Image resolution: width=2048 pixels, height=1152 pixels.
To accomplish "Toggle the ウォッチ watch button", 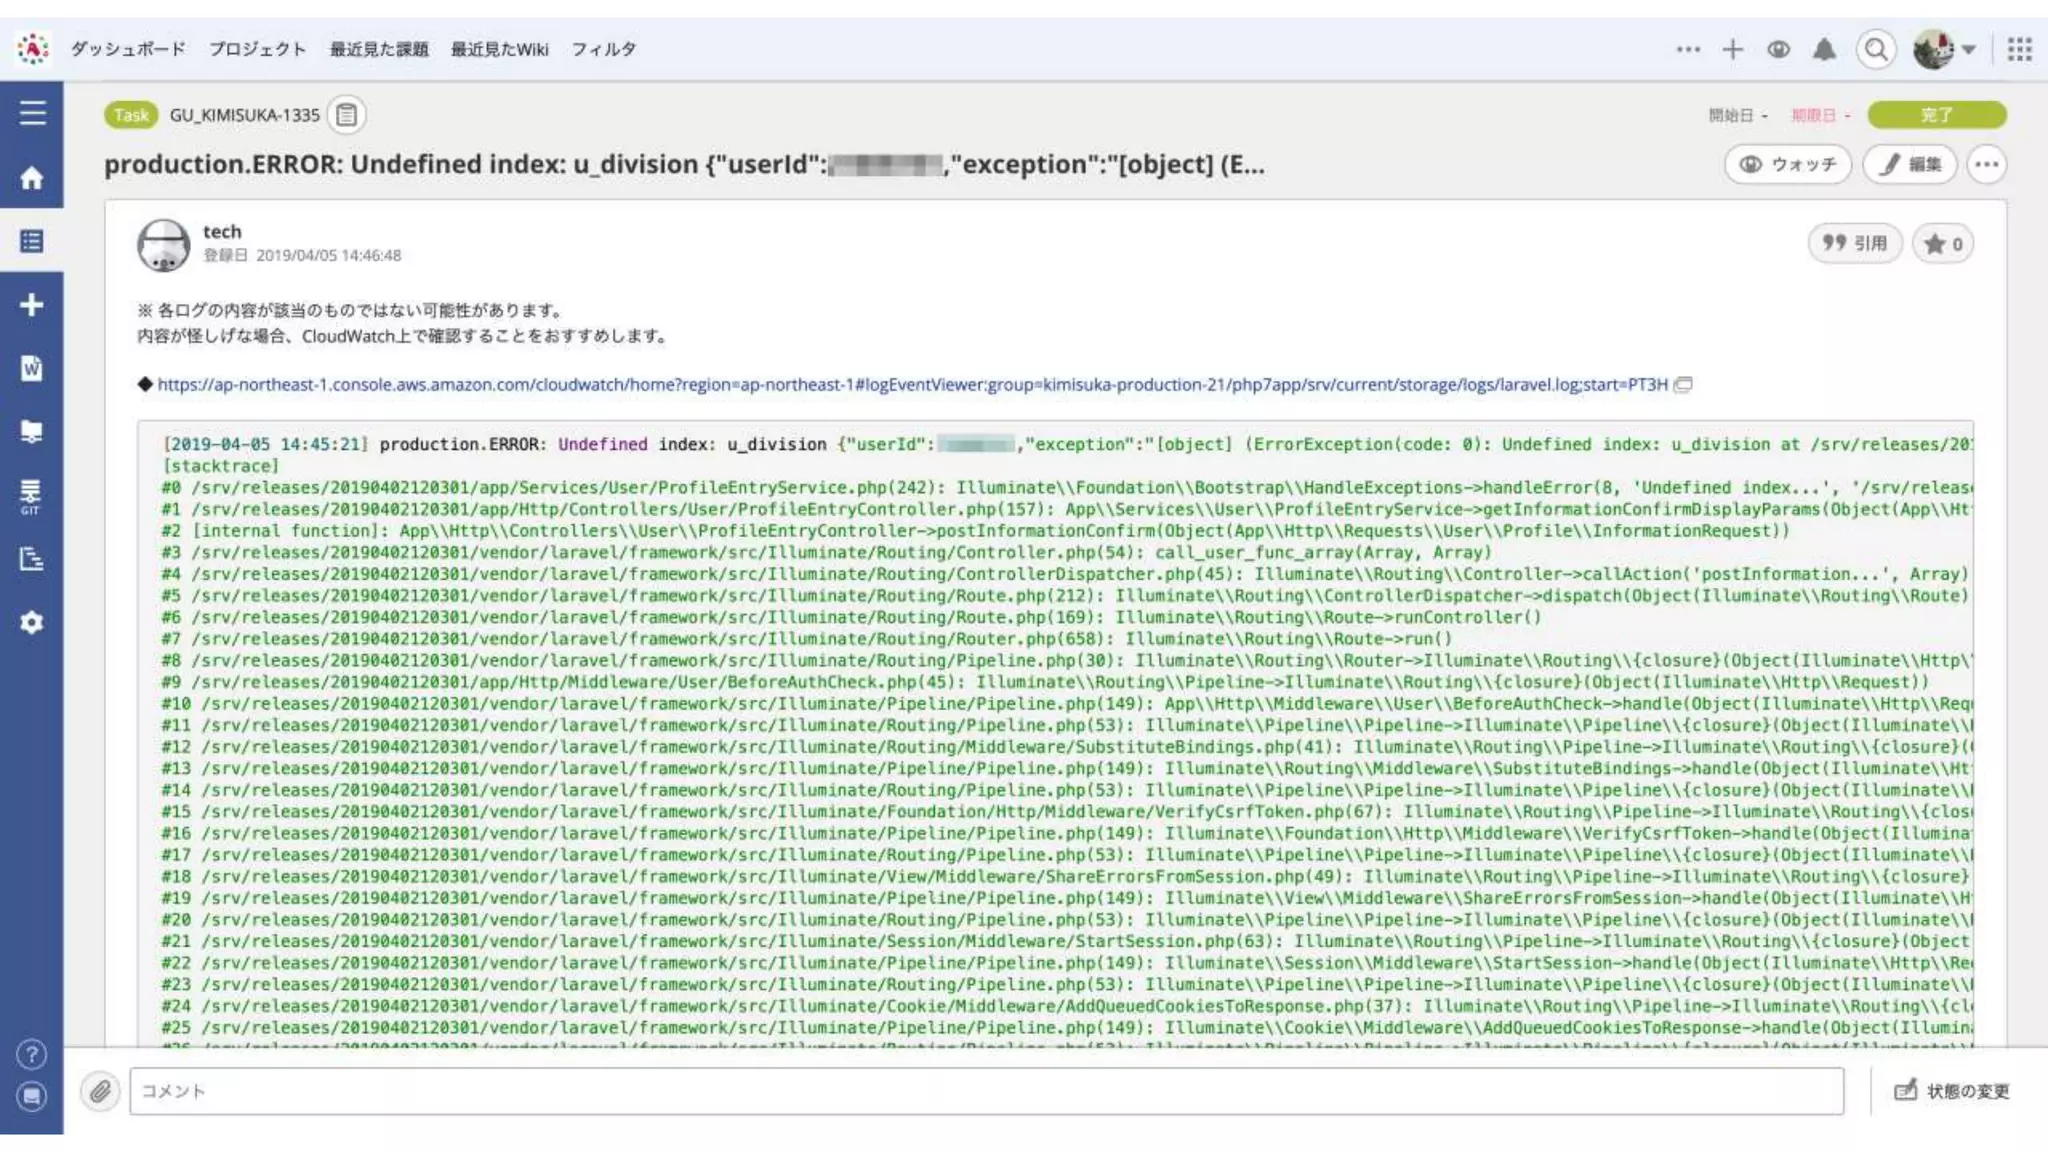I will (x=1788, y=164).
